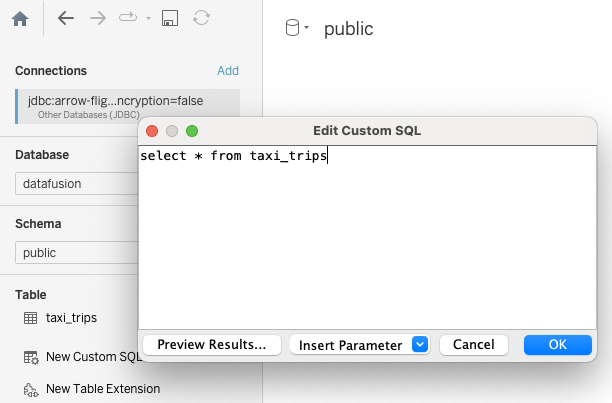Close the dialog with the red button
Image resolution: width=612 pixels, height=403 pixels.
pos(153,131)
